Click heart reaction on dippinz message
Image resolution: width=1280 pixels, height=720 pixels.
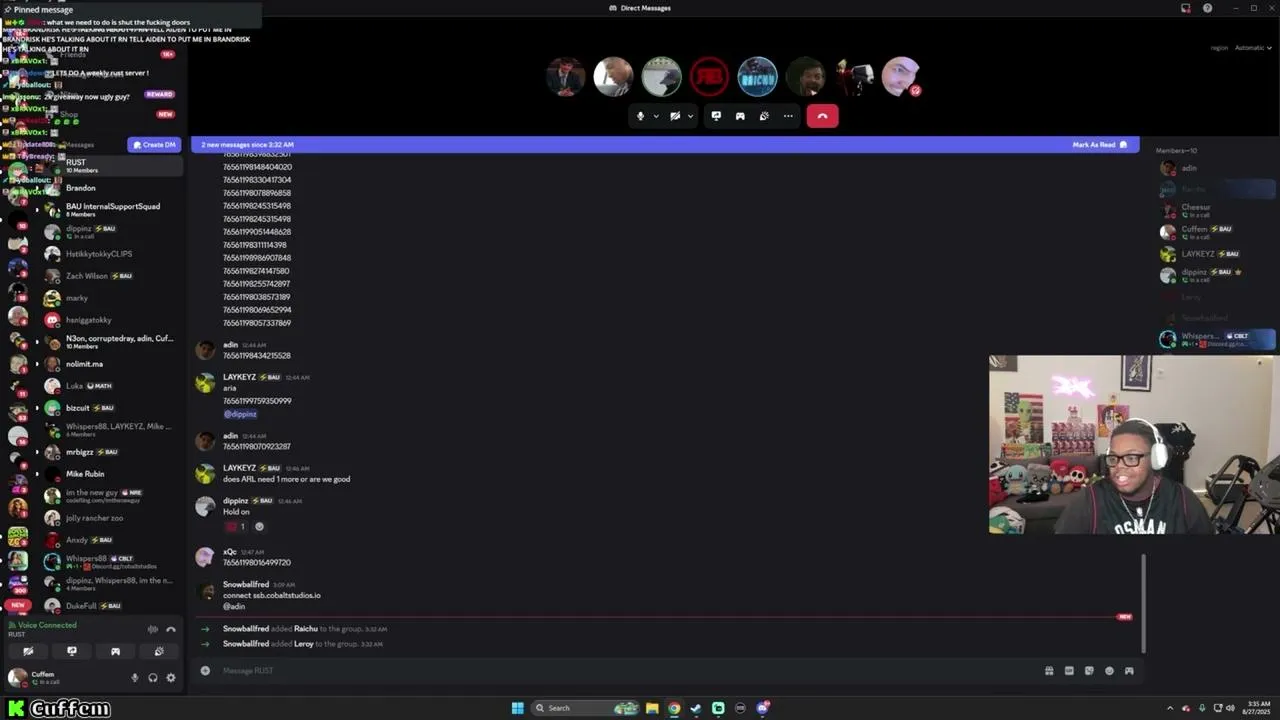[x=235, y=527]
